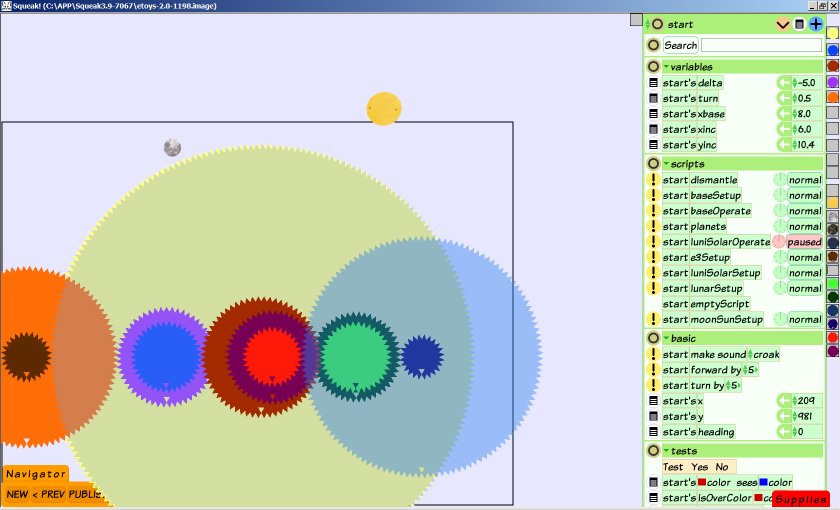Collapse the tests category
The width and height of the screenshot is (840, 510).
(x=666, y=451)
